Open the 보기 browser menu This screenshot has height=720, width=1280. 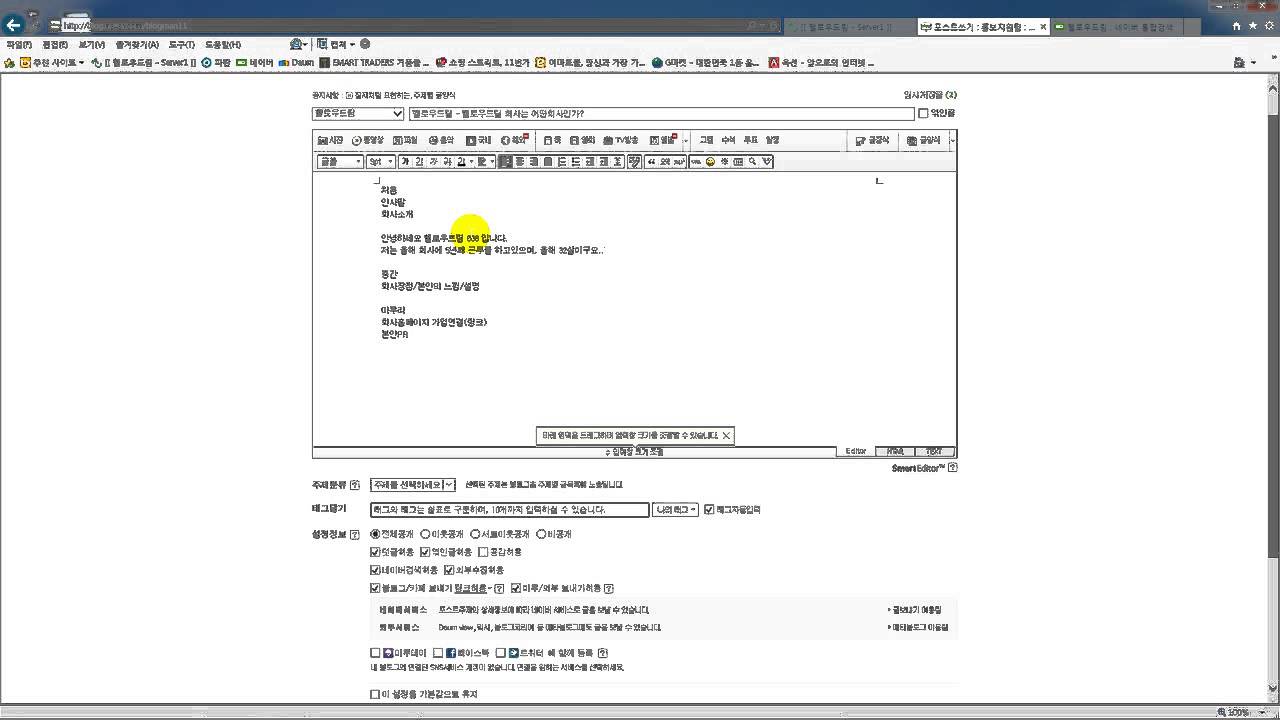pyautogui.click(x=92, y=45)
